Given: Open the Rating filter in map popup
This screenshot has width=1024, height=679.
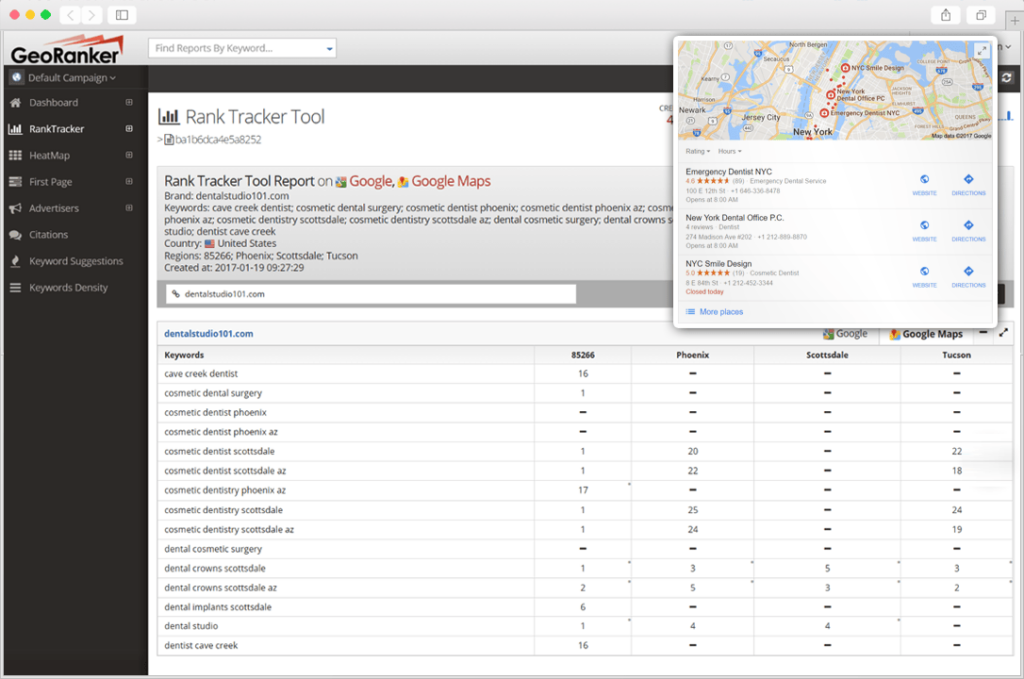Looking at the screenshot, I should pyautogui.click(x=697, y=151).
